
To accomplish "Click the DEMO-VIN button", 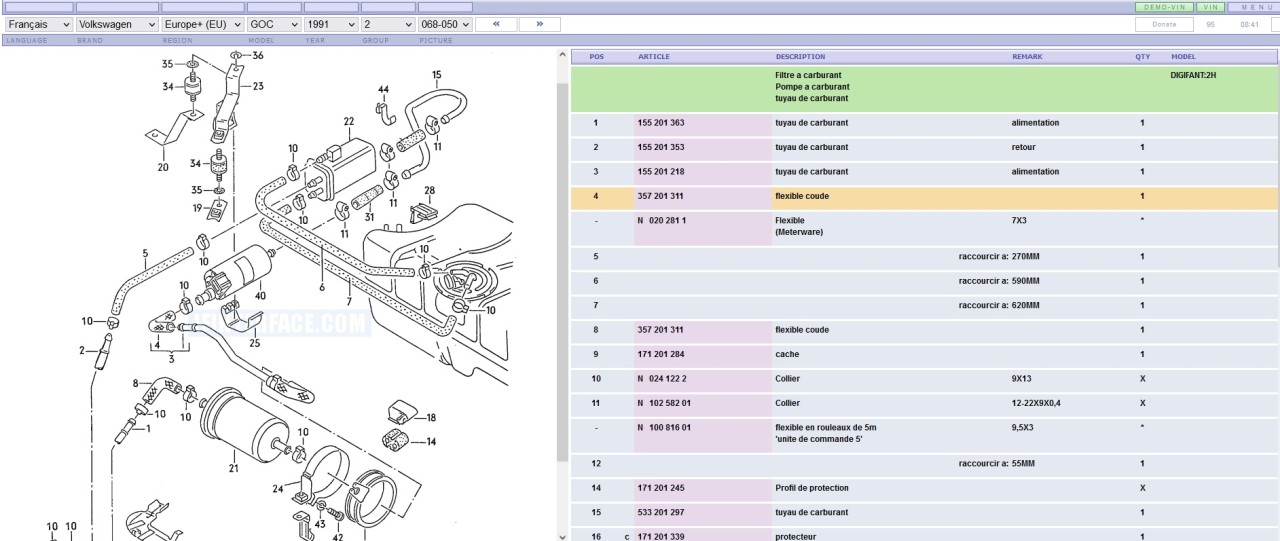I will 1163,7.
